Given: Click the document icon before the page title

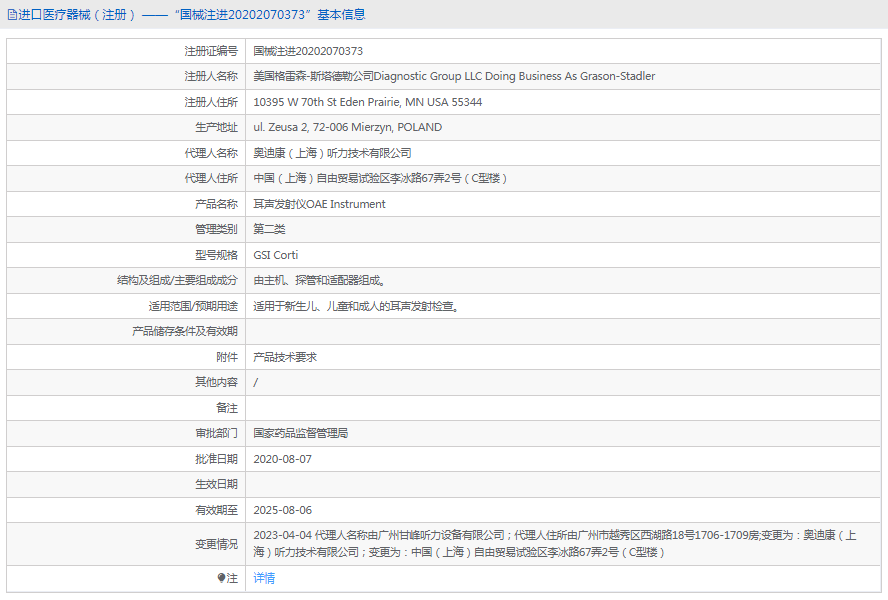Looking at the screenshot, I should 11,15.
